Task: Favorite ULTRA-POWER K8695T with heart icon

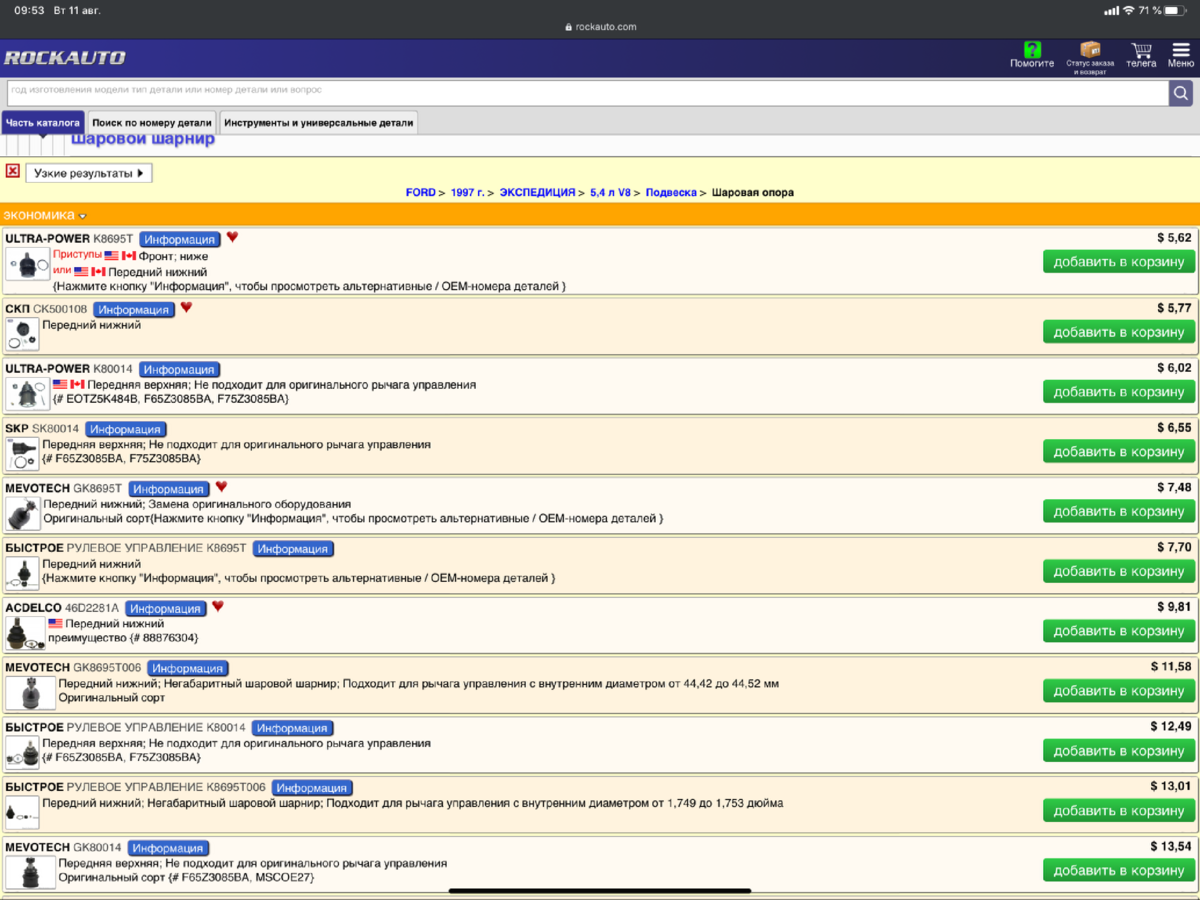Action: click(232, 237)
